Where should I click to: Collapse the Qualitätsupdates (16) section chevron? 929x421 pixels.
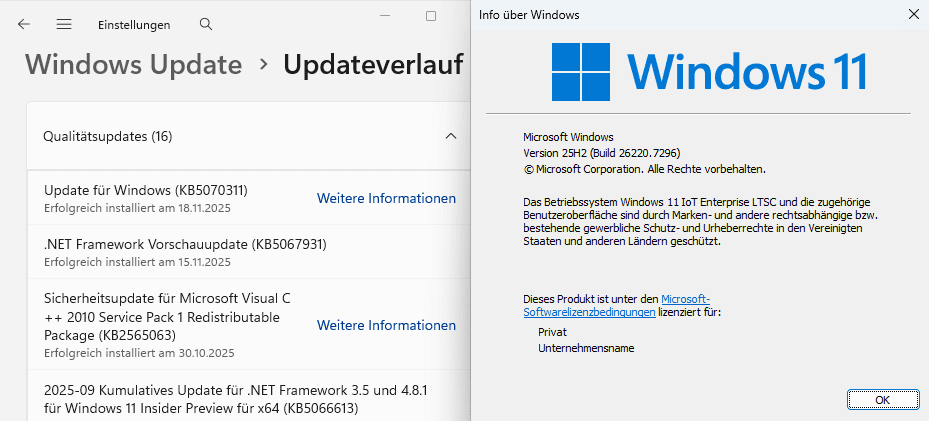pos(451,136)
